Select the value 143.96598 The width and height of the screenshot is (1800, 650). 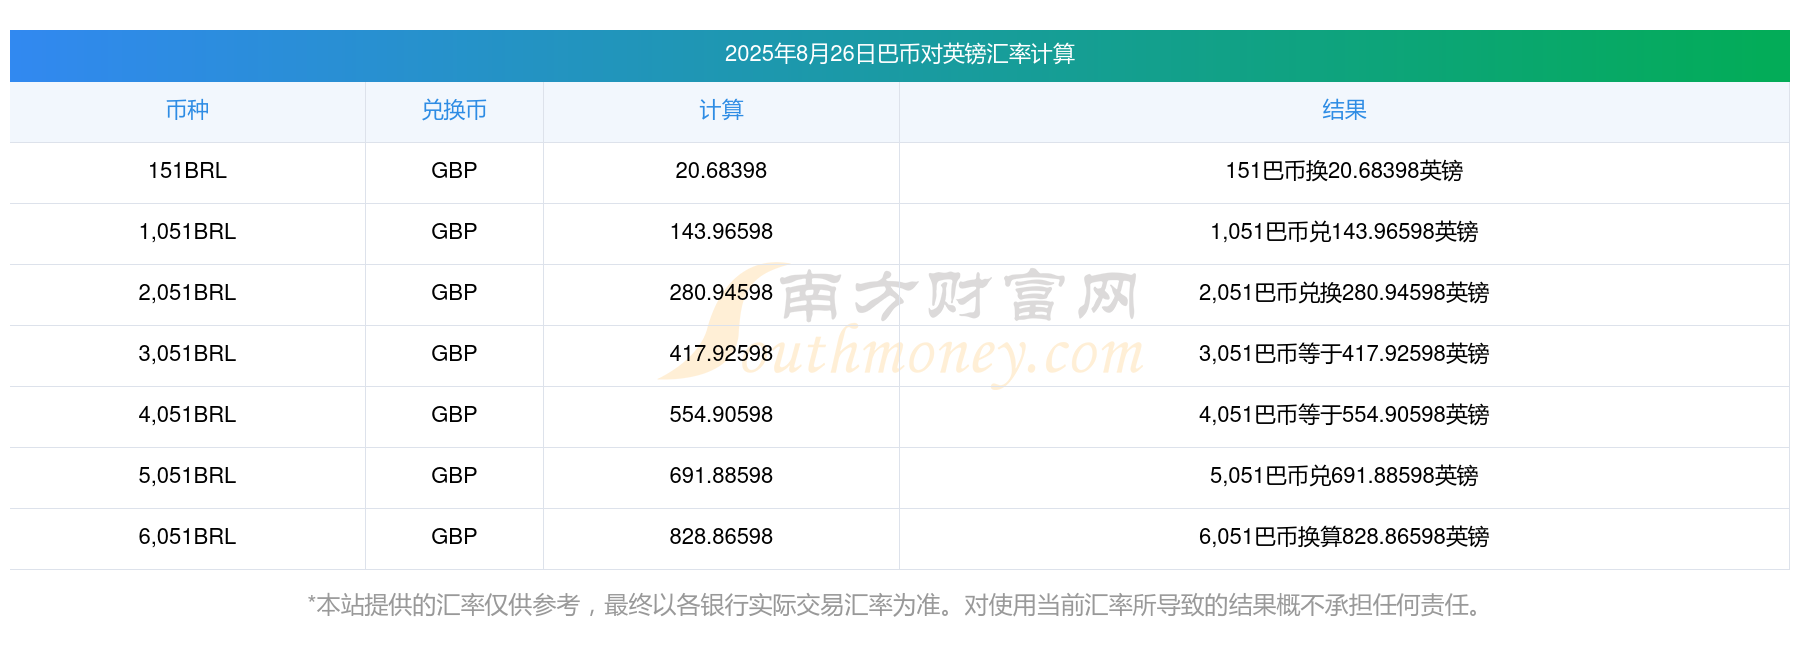click(721, 232)
